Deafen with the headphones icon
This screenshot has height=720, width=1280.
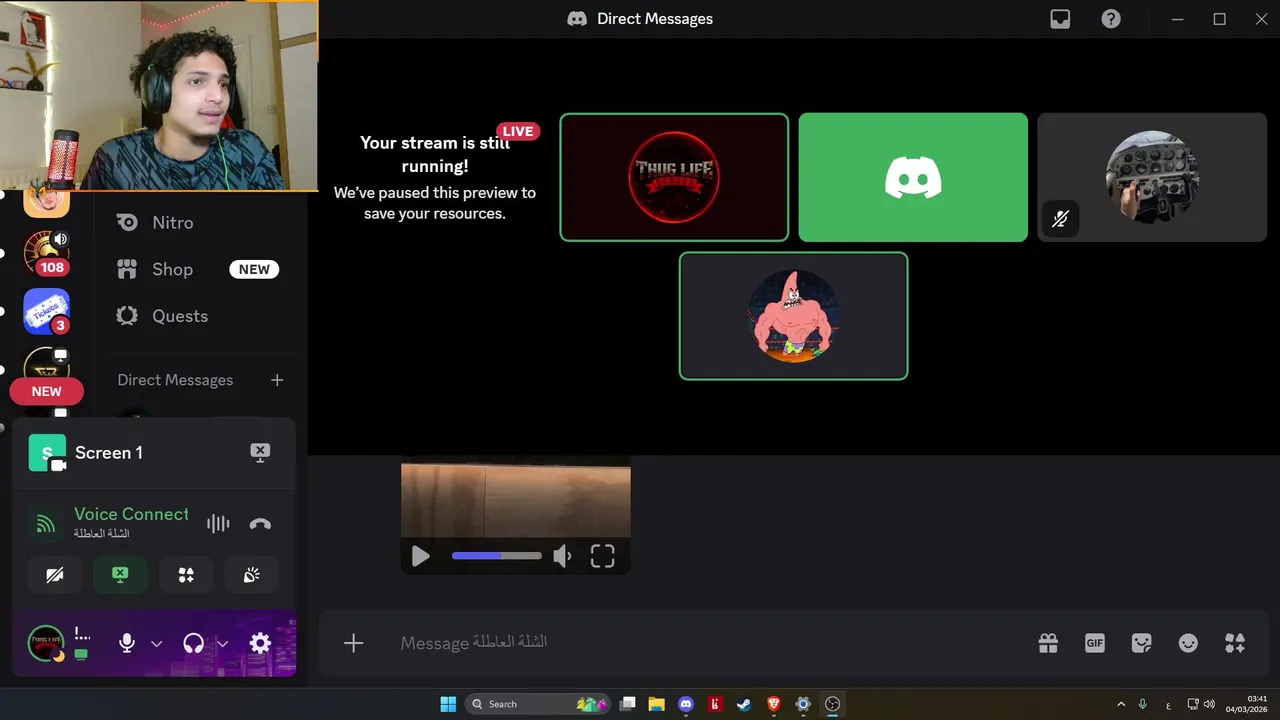coord(194,643)
